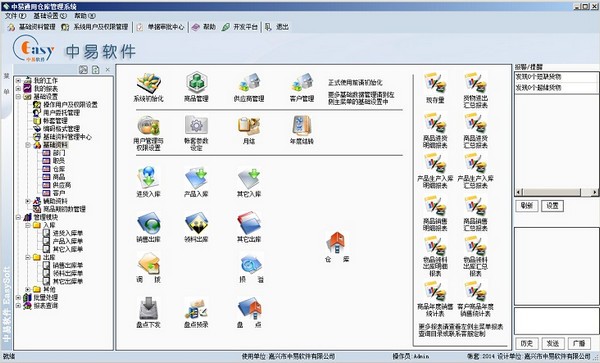
Task: Expand the 我的工作 tree node
Action: (x=18, y=81)
